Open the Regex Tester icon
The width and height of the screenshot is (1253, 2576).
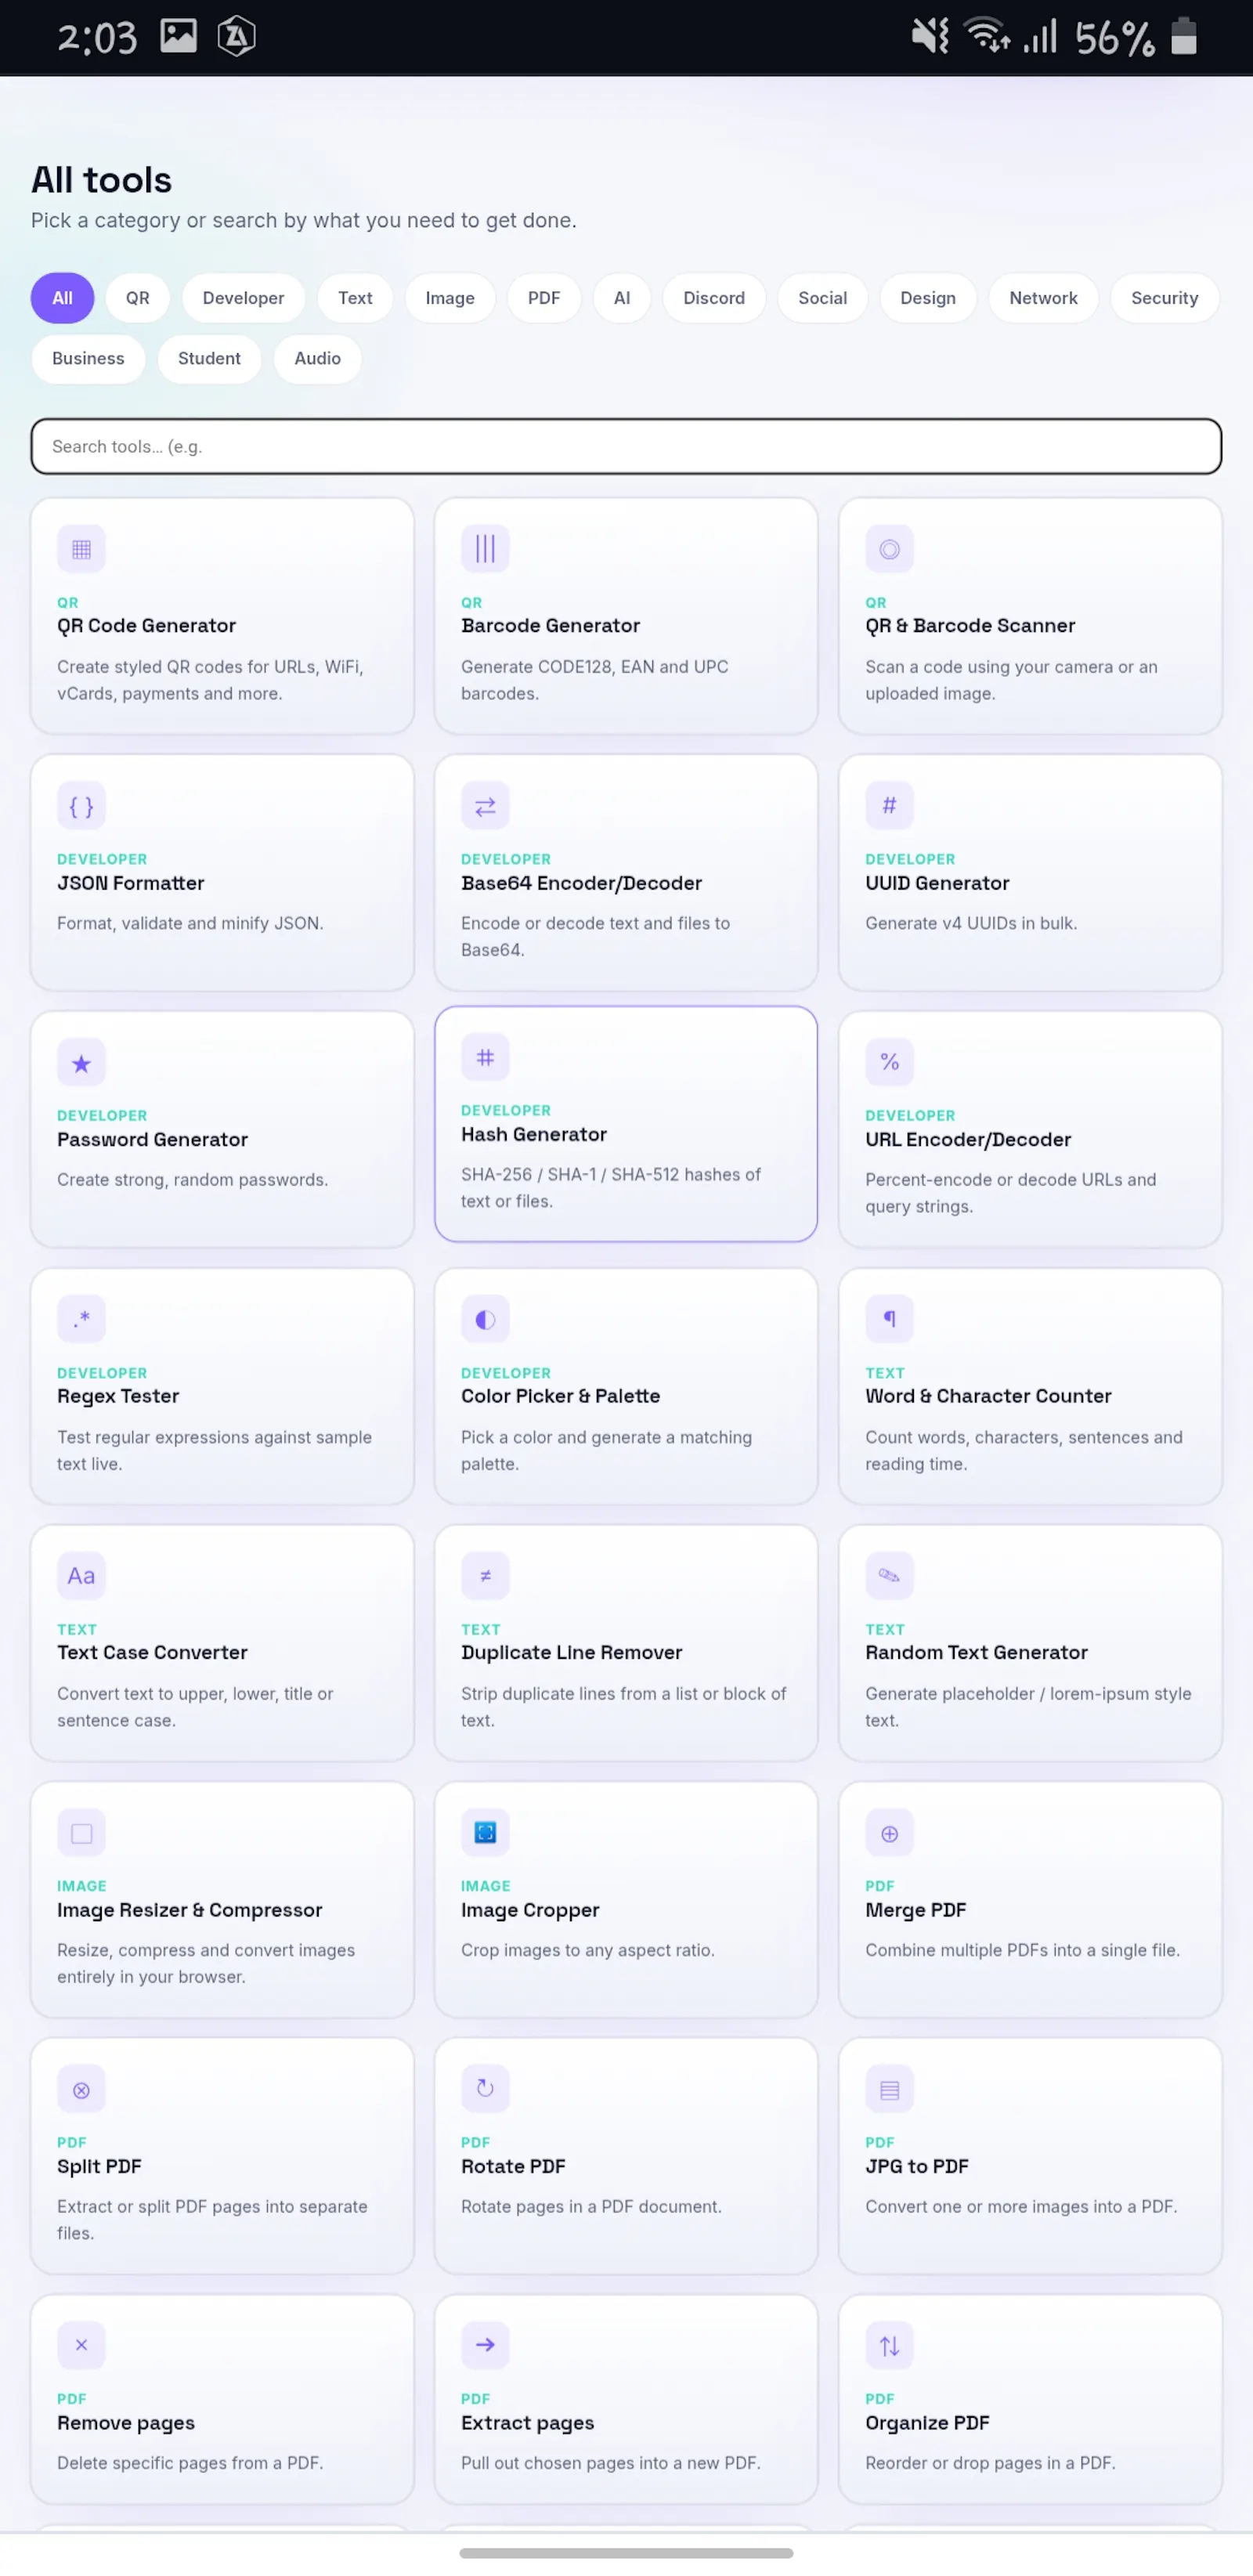(81, 1319)
